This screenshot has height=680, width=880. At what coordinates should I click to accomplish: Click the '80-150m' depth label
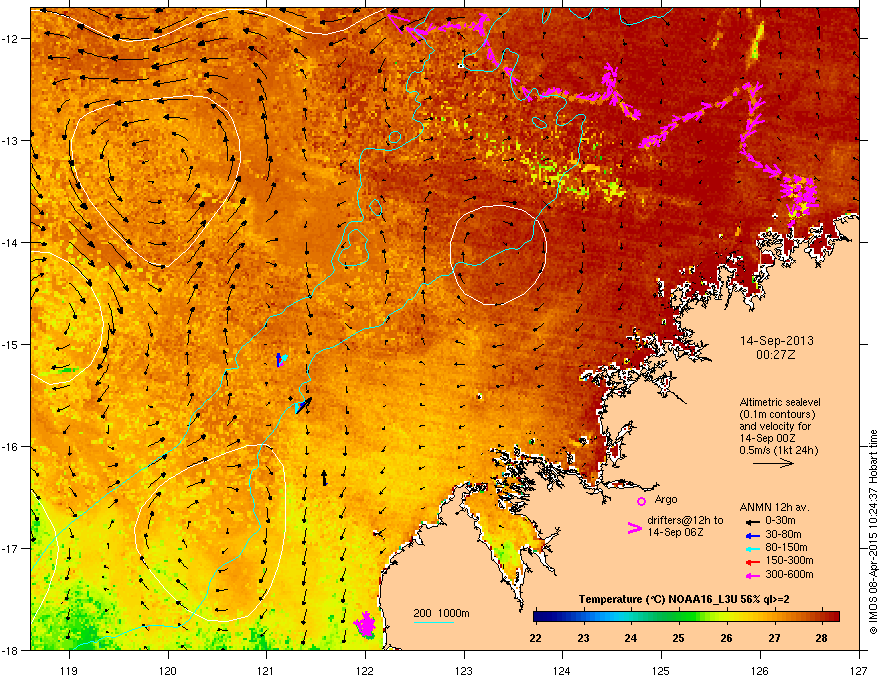point(786,548)
